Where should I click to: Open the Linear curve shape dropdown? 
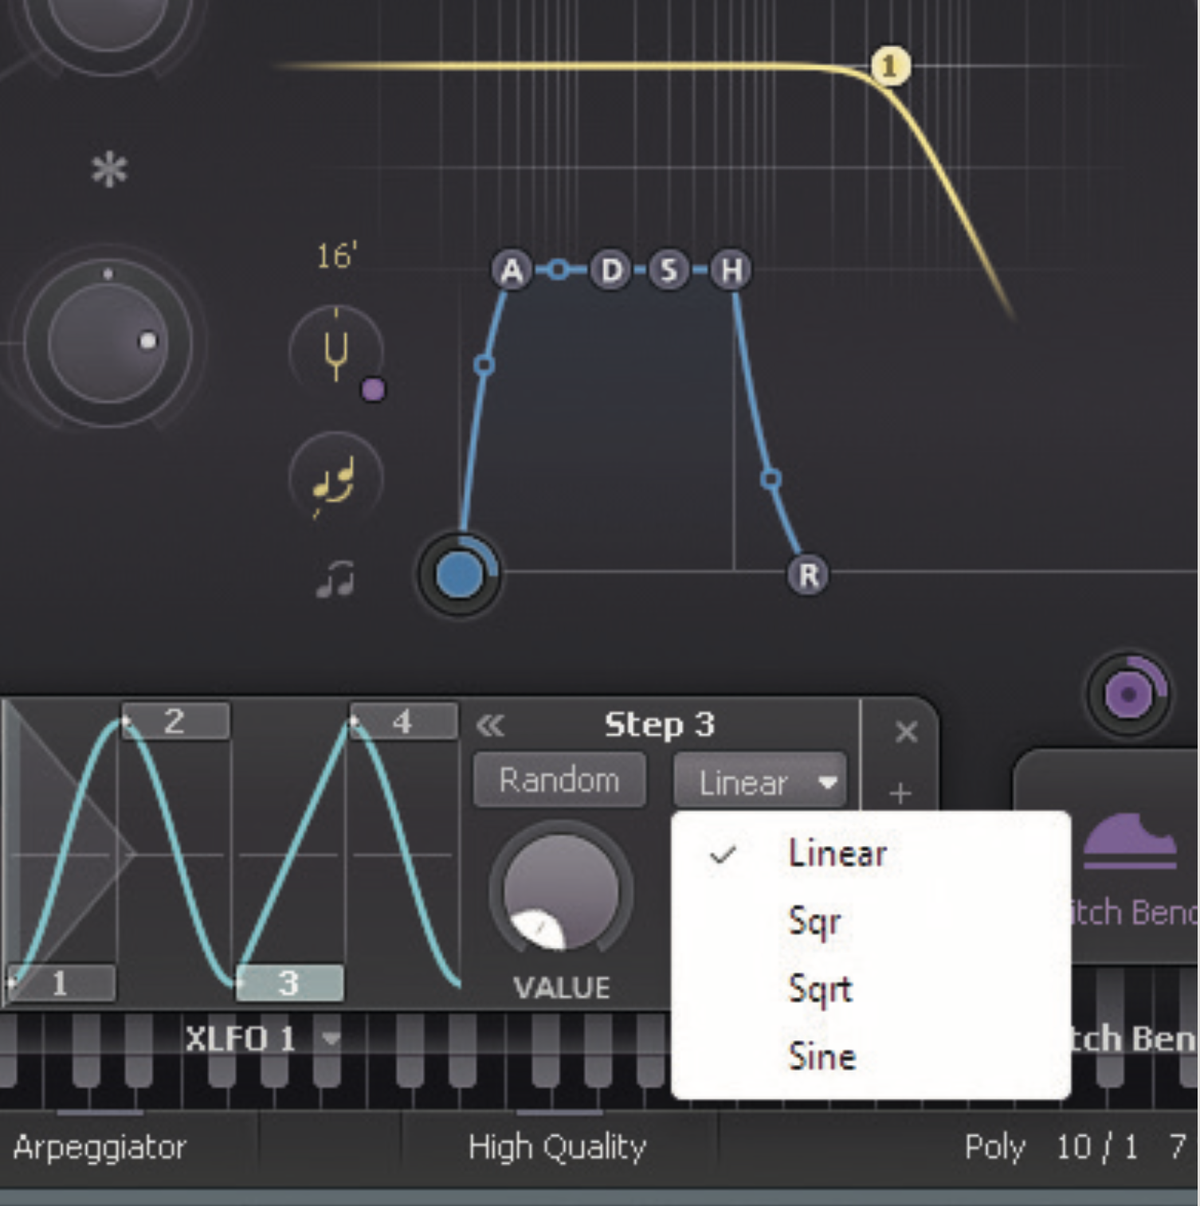pyautogui.click(x=760, y=783)
